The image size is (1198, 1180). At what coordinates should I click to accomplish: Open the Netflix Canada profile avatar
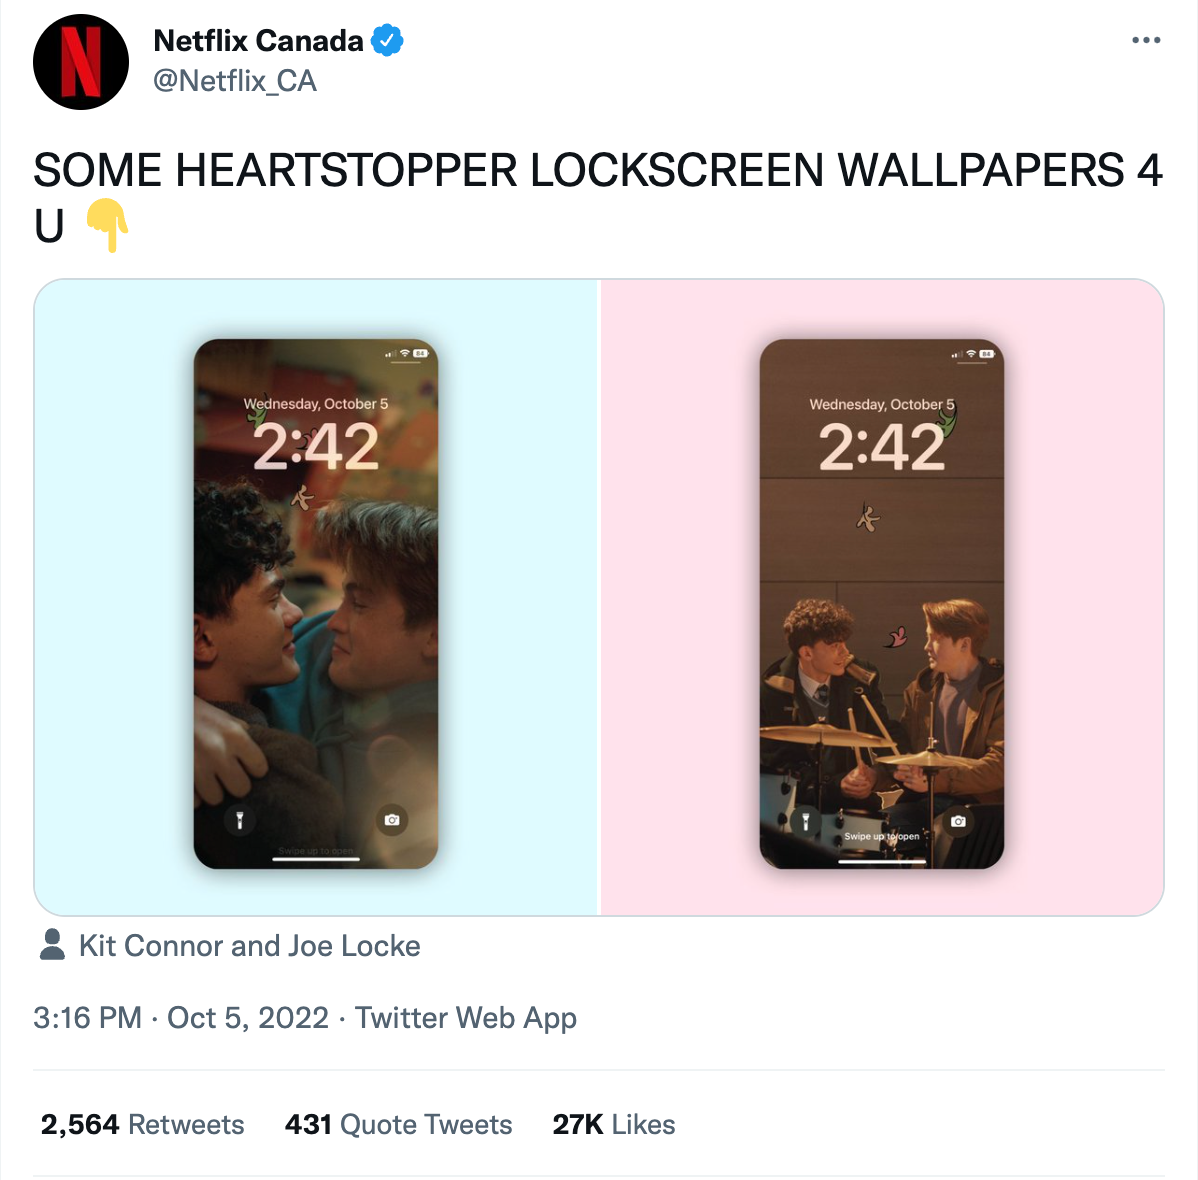(x=80, y=62)
